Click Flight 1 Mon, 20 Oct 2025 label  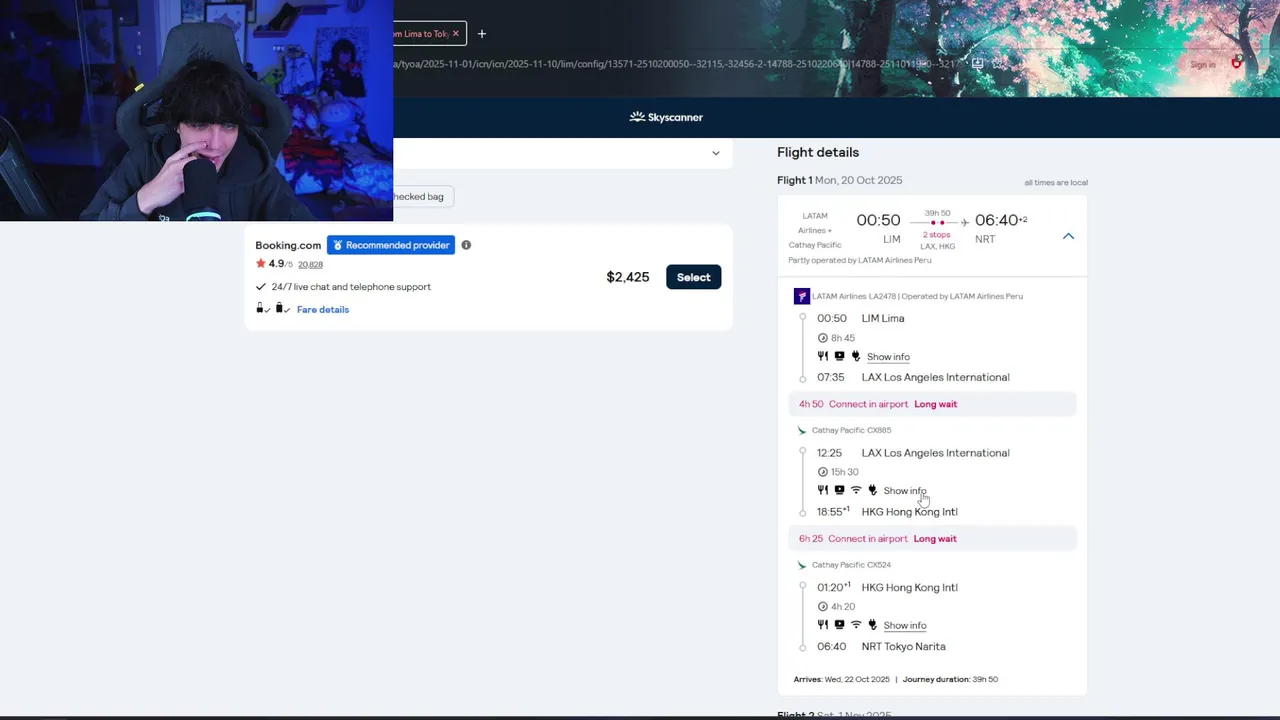click(x=839, y=180)
